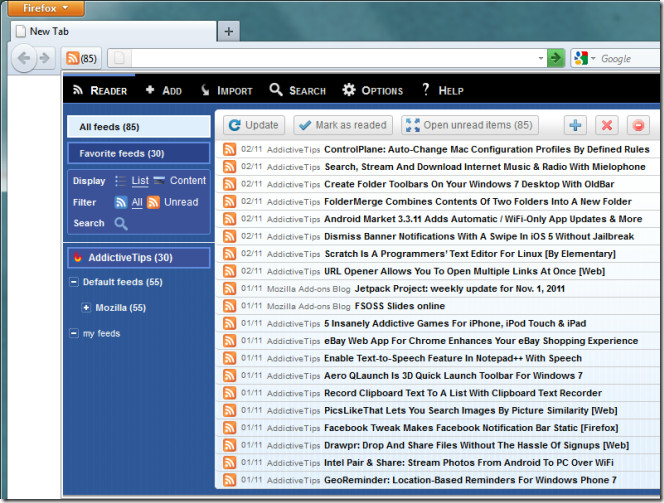The width and height of the screenshot is (664, 503).
Task: Click RSS icon of GeoReminder article row
Action: pyautogui.click(x=230, y=480)
